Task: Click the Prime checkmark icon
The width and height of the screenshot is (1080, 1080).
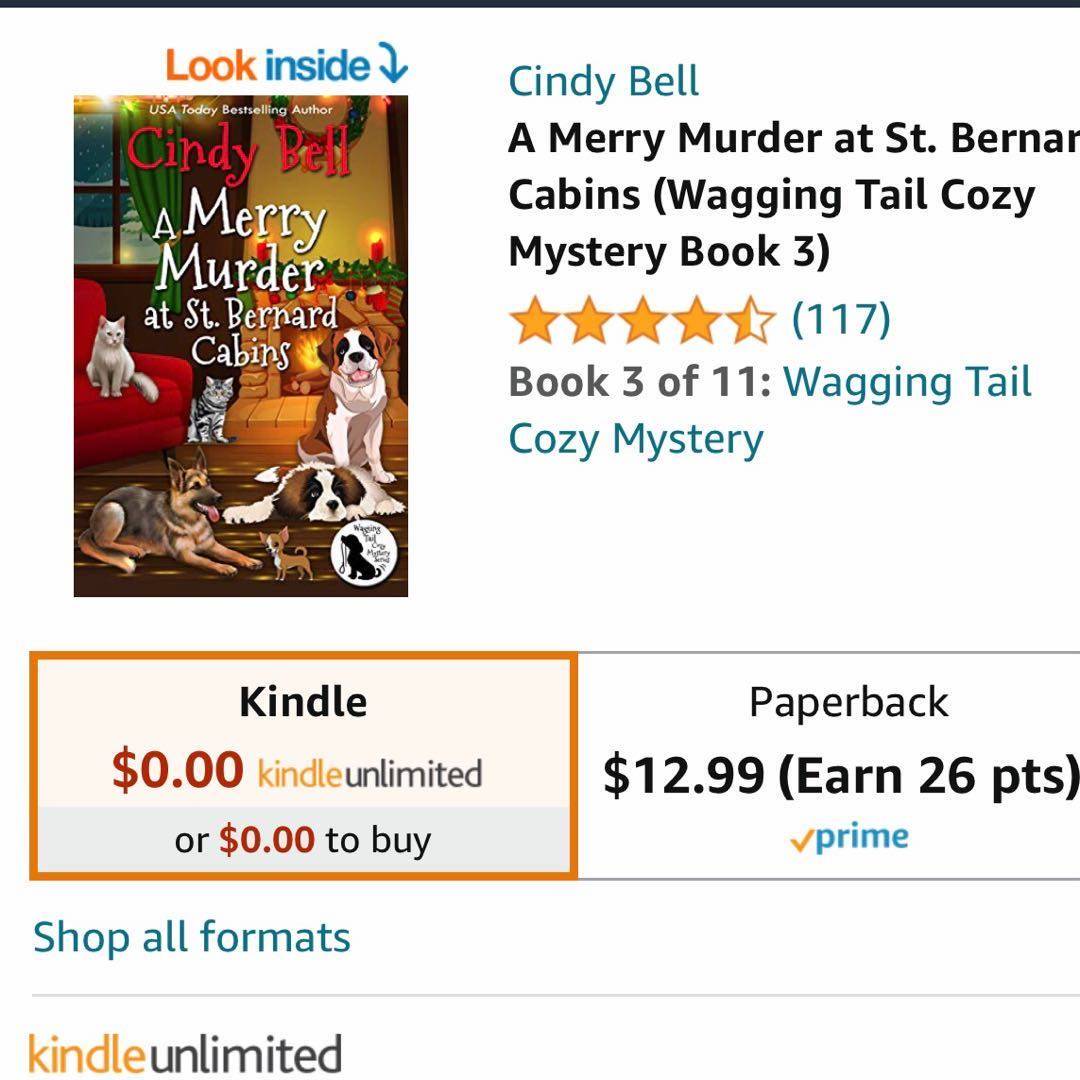Action: coord(800,841)
